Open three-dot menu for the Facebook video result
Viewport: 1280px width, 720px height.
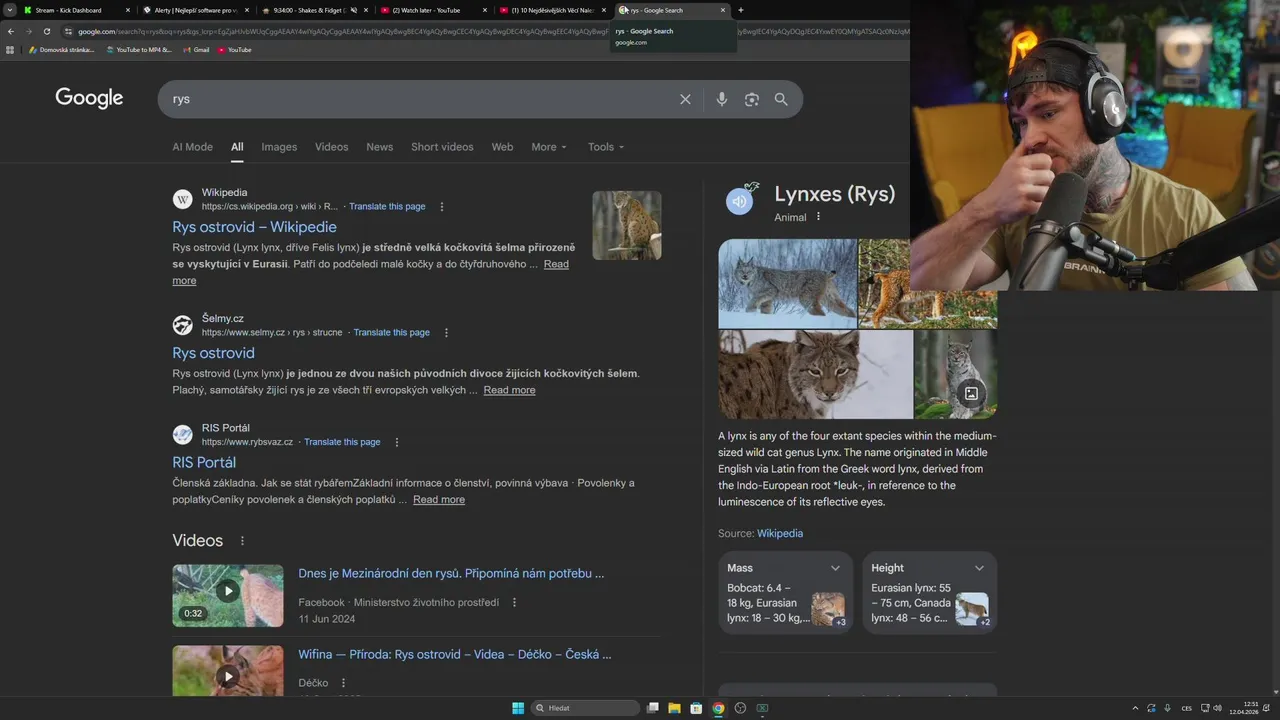[x=515, y=603]
